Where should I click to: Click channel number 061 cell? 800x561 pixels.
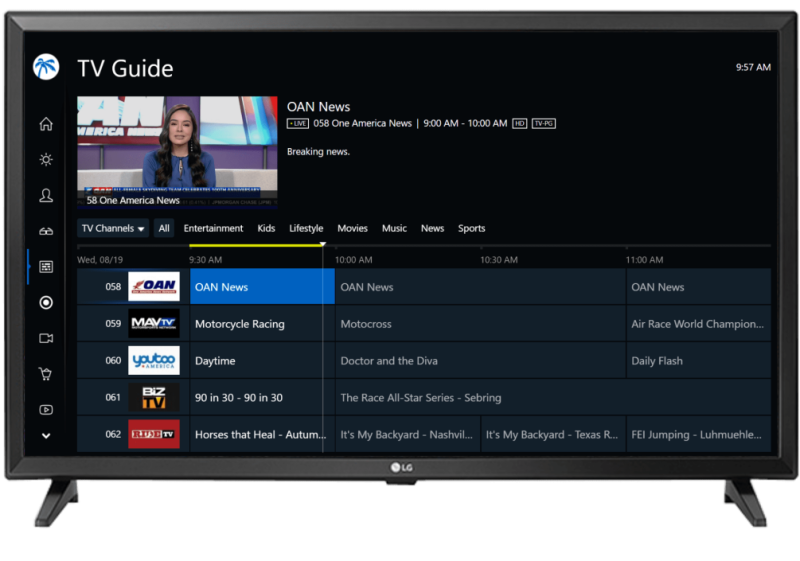coord(113,397)
